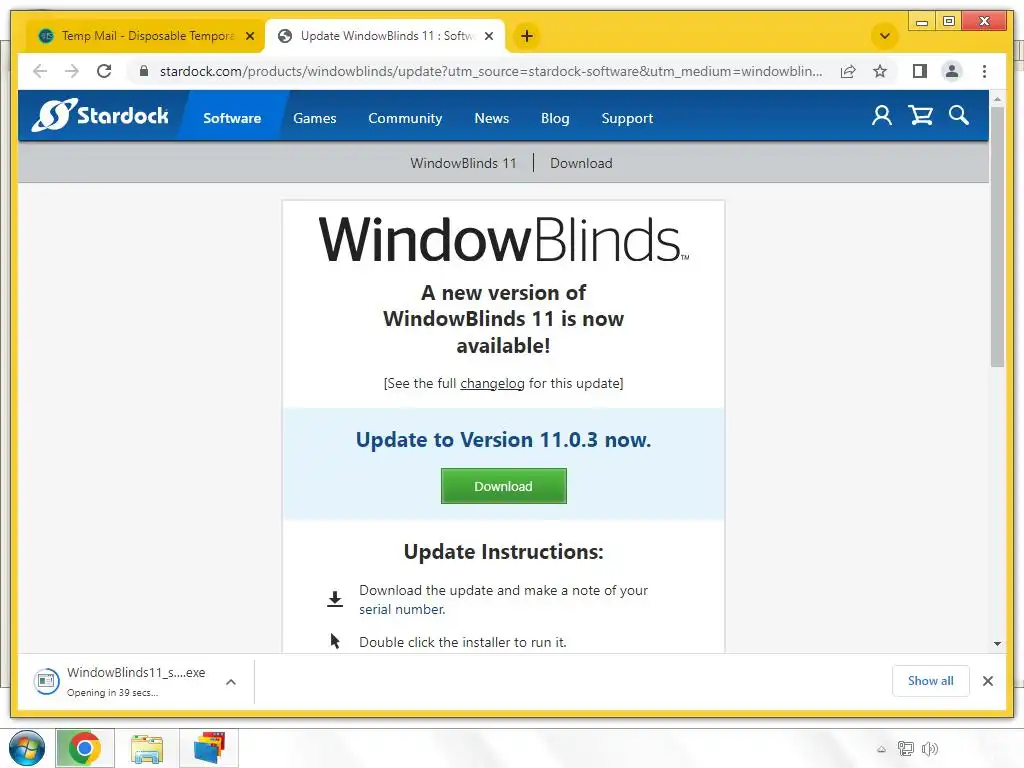Open the Software menu
Image resolution: width=1024 pixels, height=768 pixels.
click(232, 118)
